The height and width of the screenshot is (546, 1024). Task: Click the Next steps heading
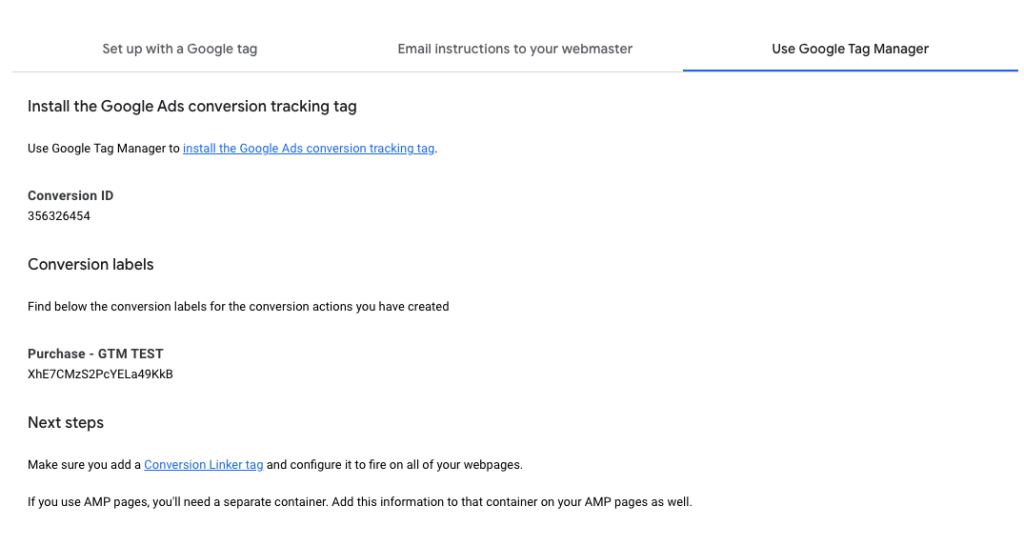[x=65, y=423]
